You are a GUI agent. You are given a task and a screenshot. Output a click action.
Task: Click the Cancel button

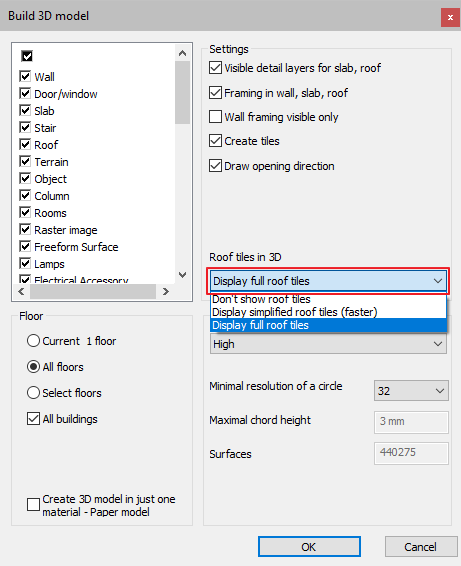420,547
